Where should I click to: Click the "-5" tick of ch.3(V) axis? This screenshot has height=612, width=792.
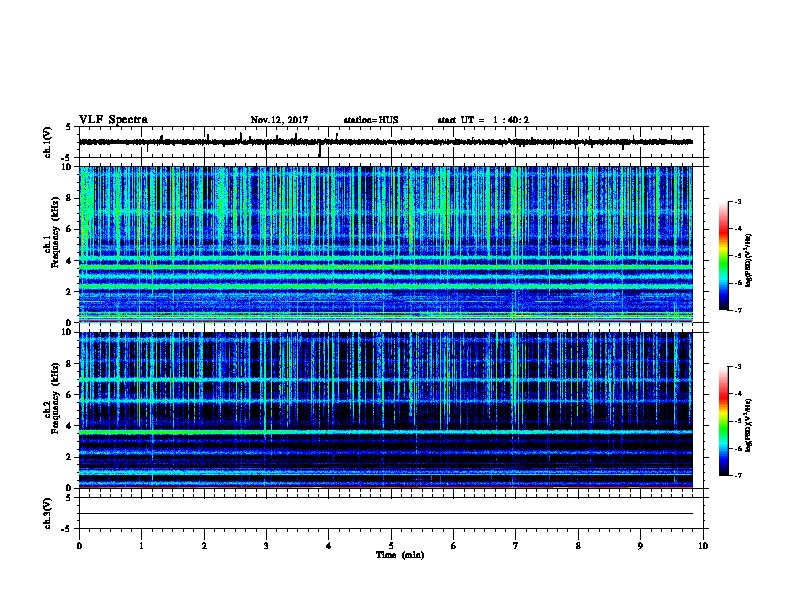(x=67, y=529)
